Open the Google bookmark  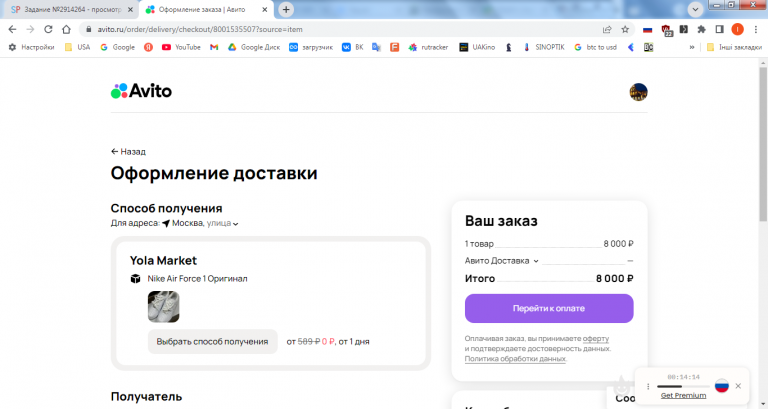click(118, 47)
